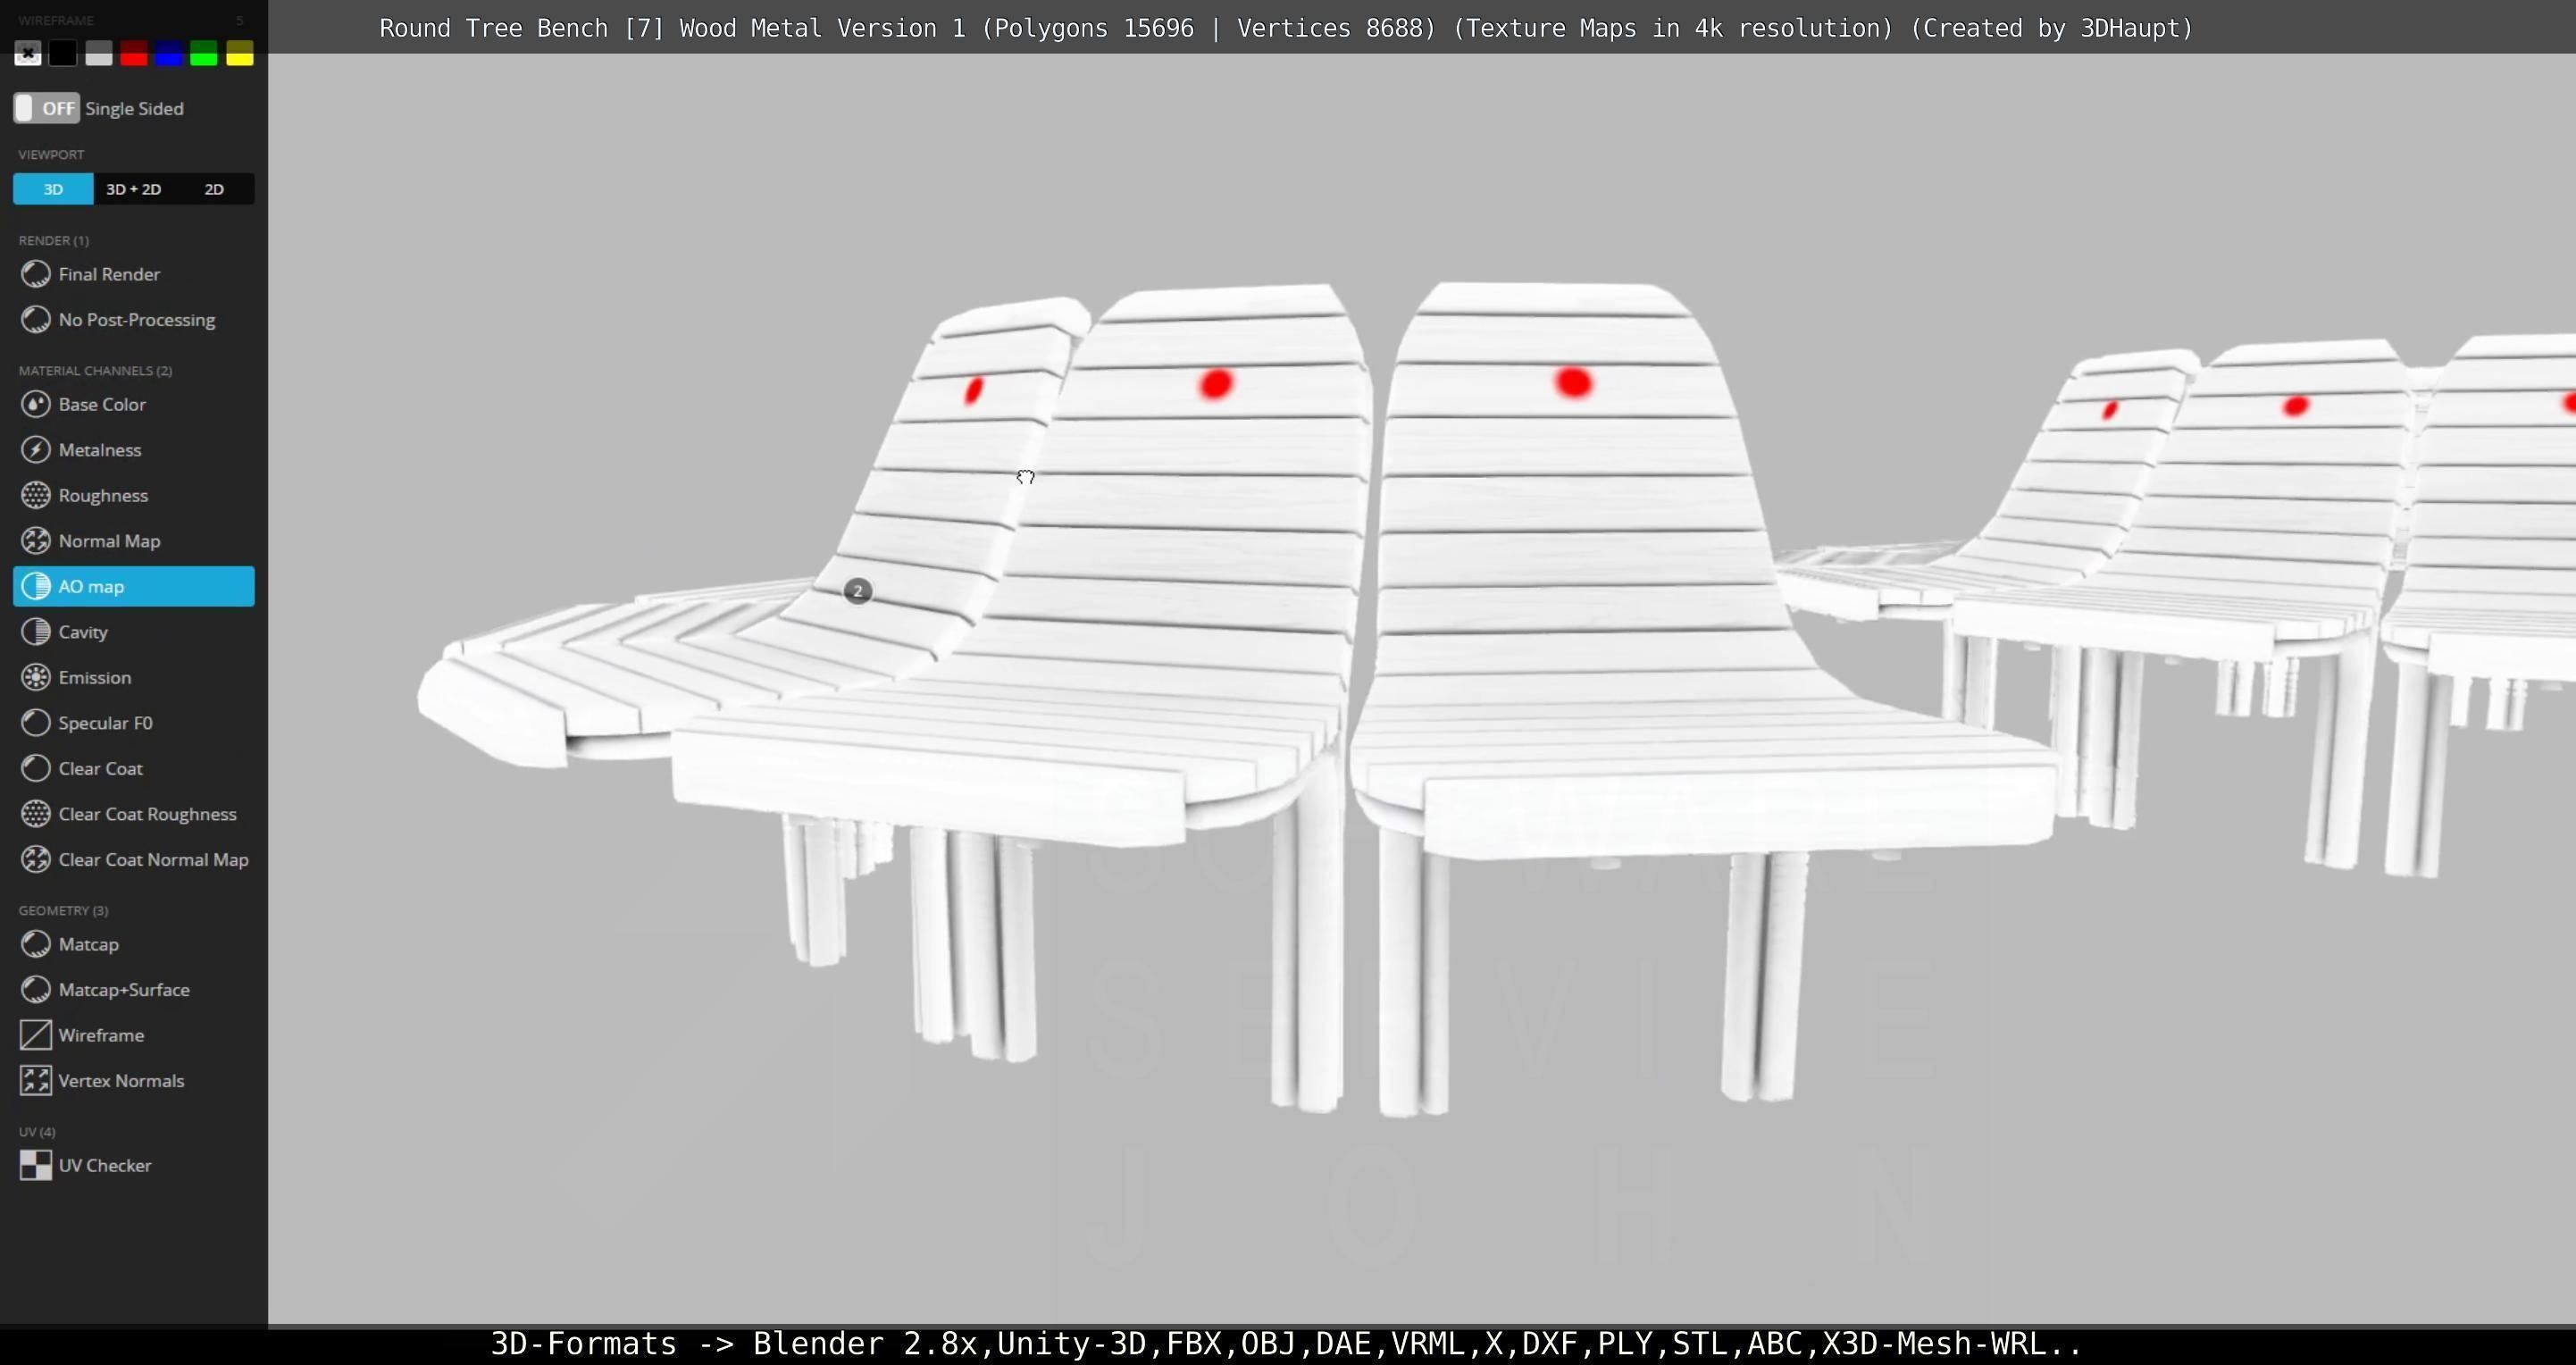The height and width of the screenshot is (1365, 2576).
Task: Pick the gray wireframe color swatch
Action: point(99,53)
